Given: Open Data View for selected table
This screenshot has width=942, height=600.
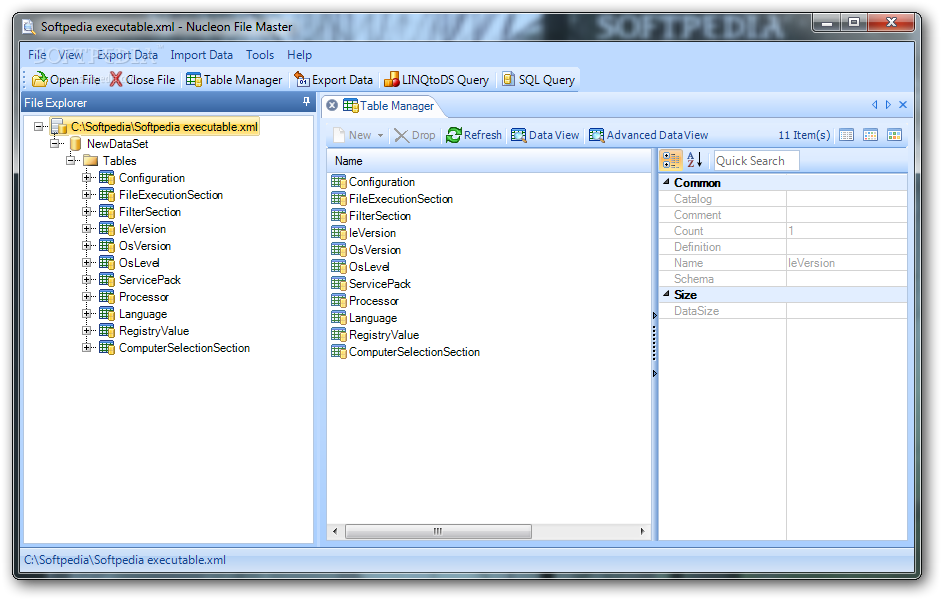Looking at the screenshot, I should point(545,135).
